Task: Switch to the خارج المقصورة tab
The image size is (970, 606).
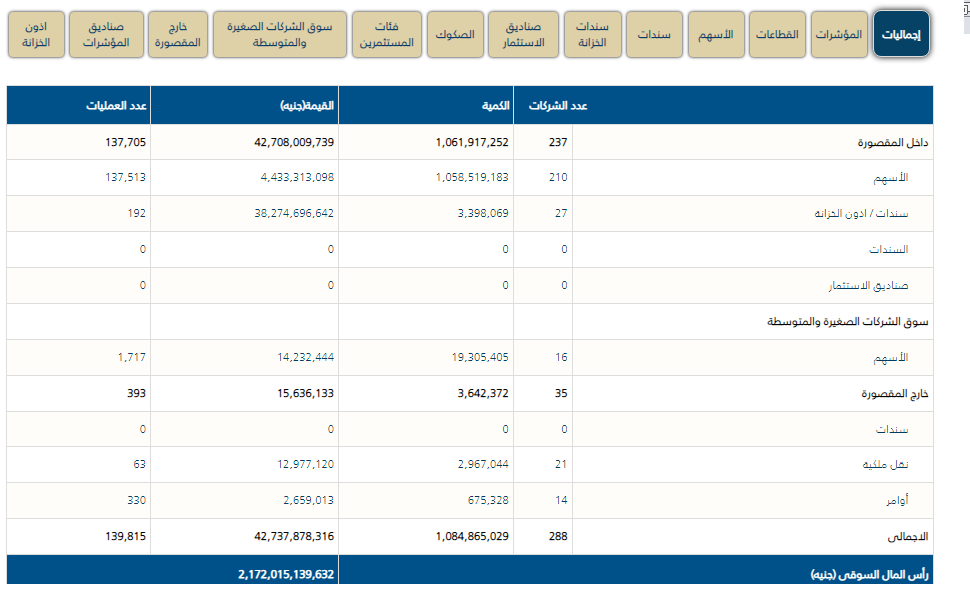Action: [x=179, y=35]
